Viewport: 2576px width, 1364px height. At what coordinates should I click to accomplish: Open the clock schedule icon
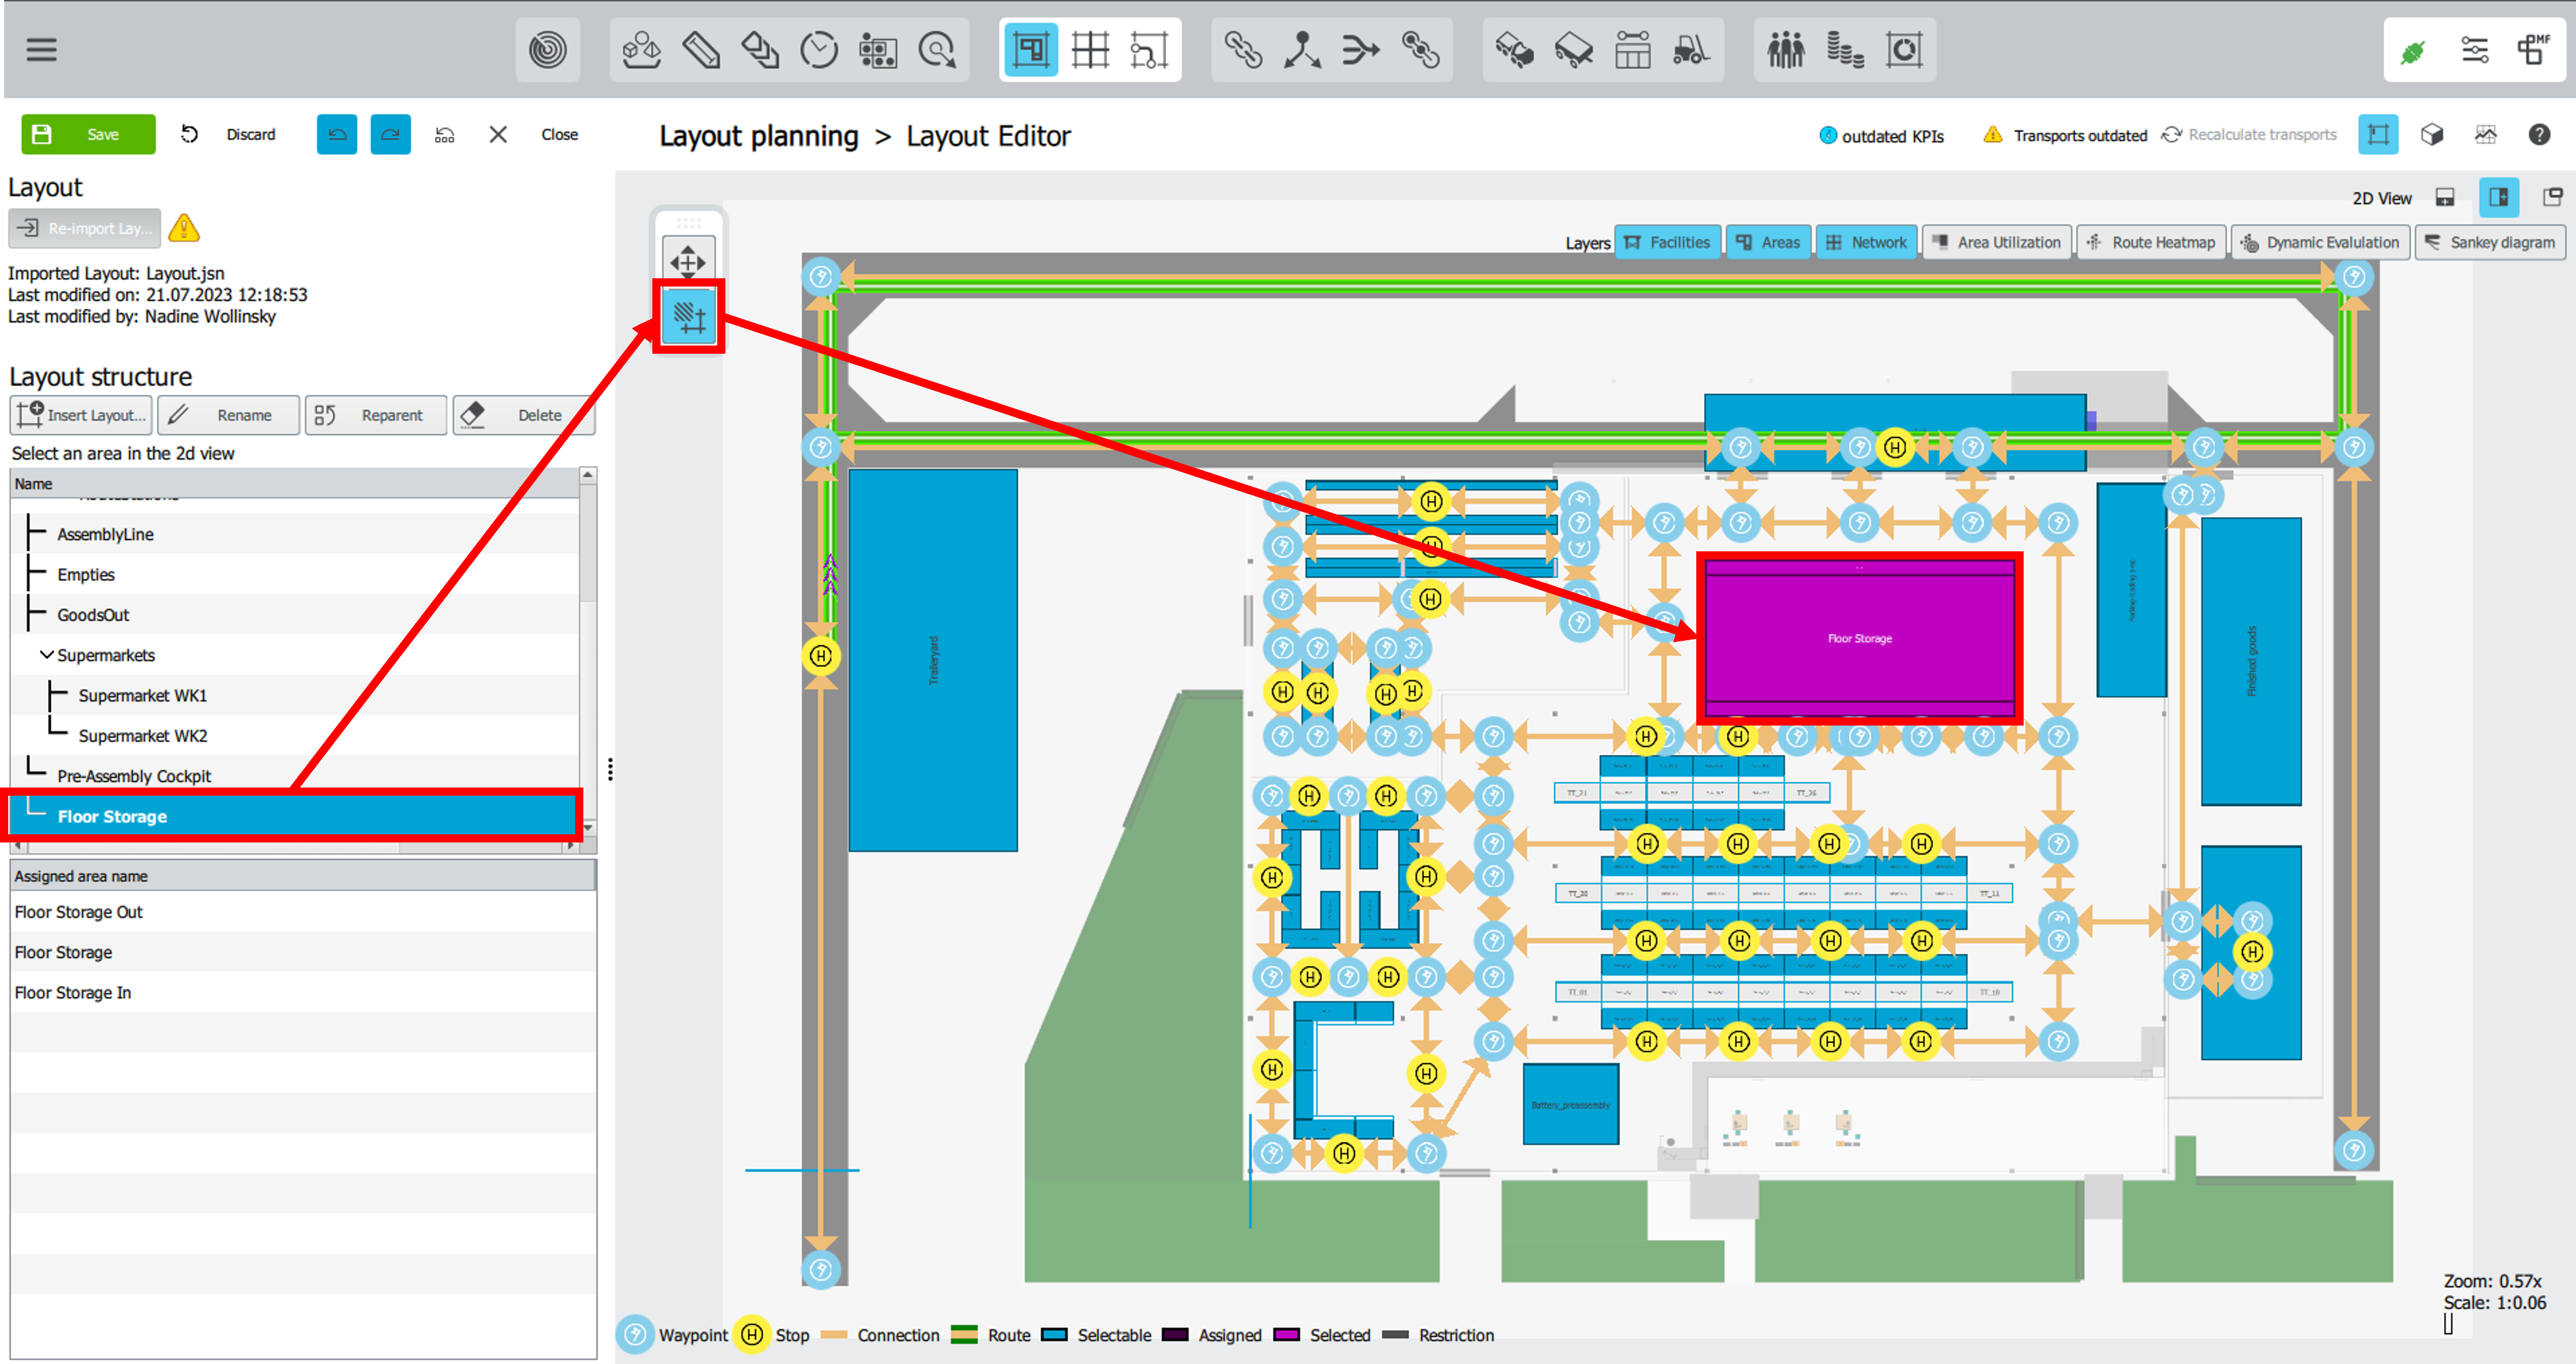(x=819, y=49)
